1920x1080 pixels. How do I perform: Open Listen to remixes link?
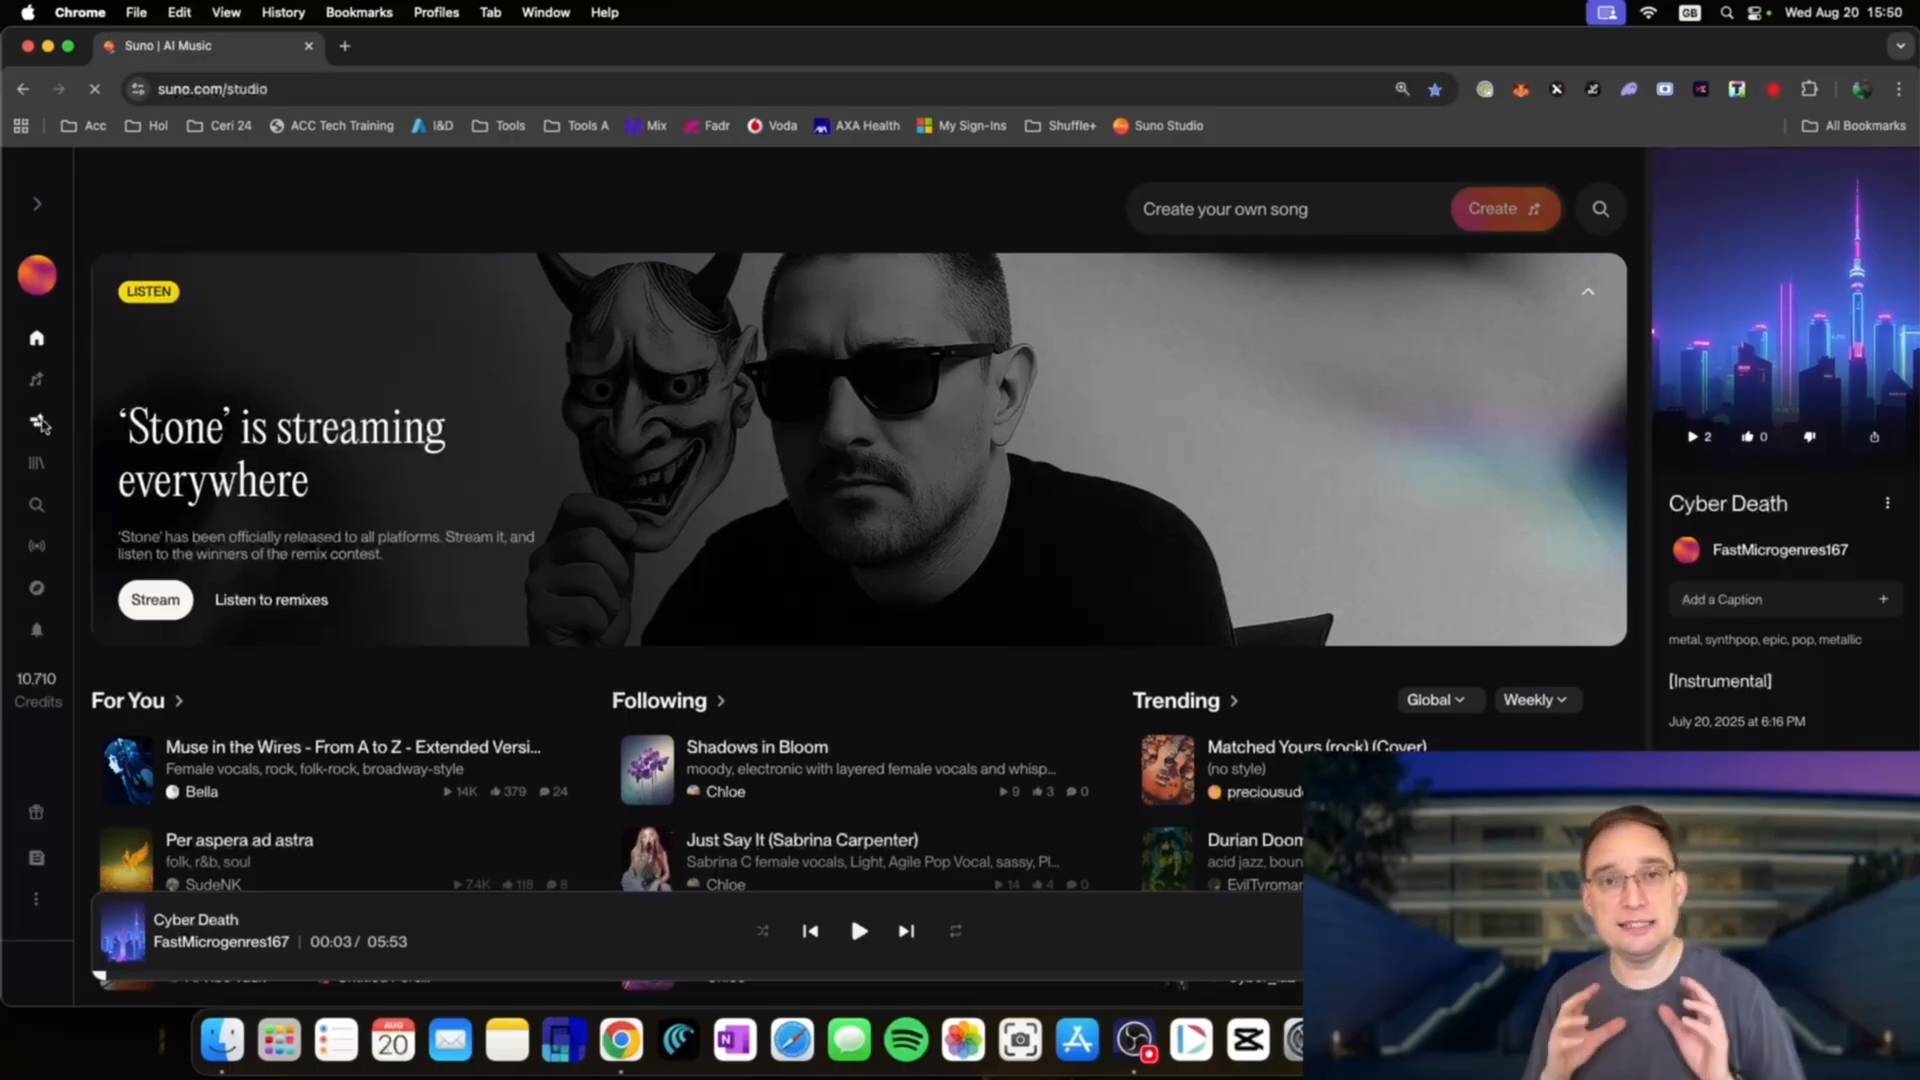(x=271, y=600)
